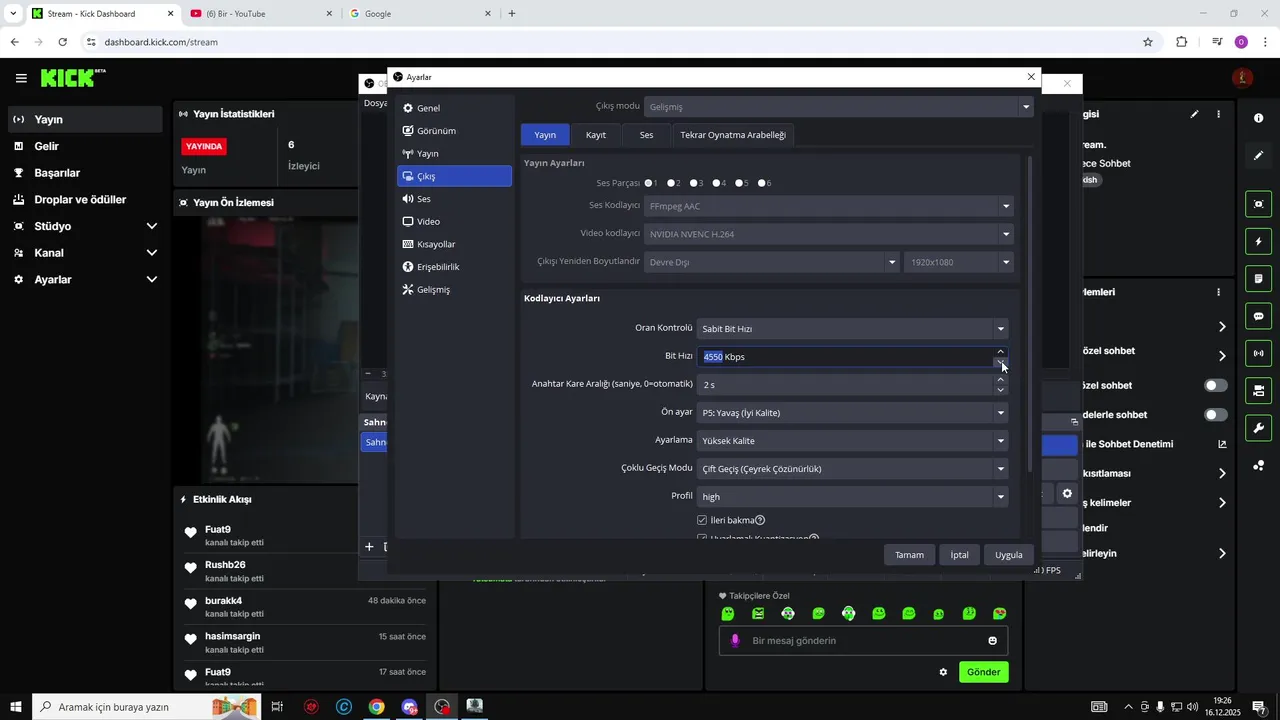1280x720 pixels.
Task: Click chat bubble icon in right rail
Action: (1258, 316)
